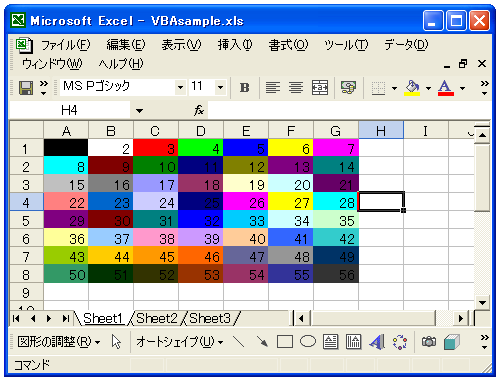Select the Oval drawing tool
Image resolution: width=498 pixels, height=380 pixels.
coord(308,342)
